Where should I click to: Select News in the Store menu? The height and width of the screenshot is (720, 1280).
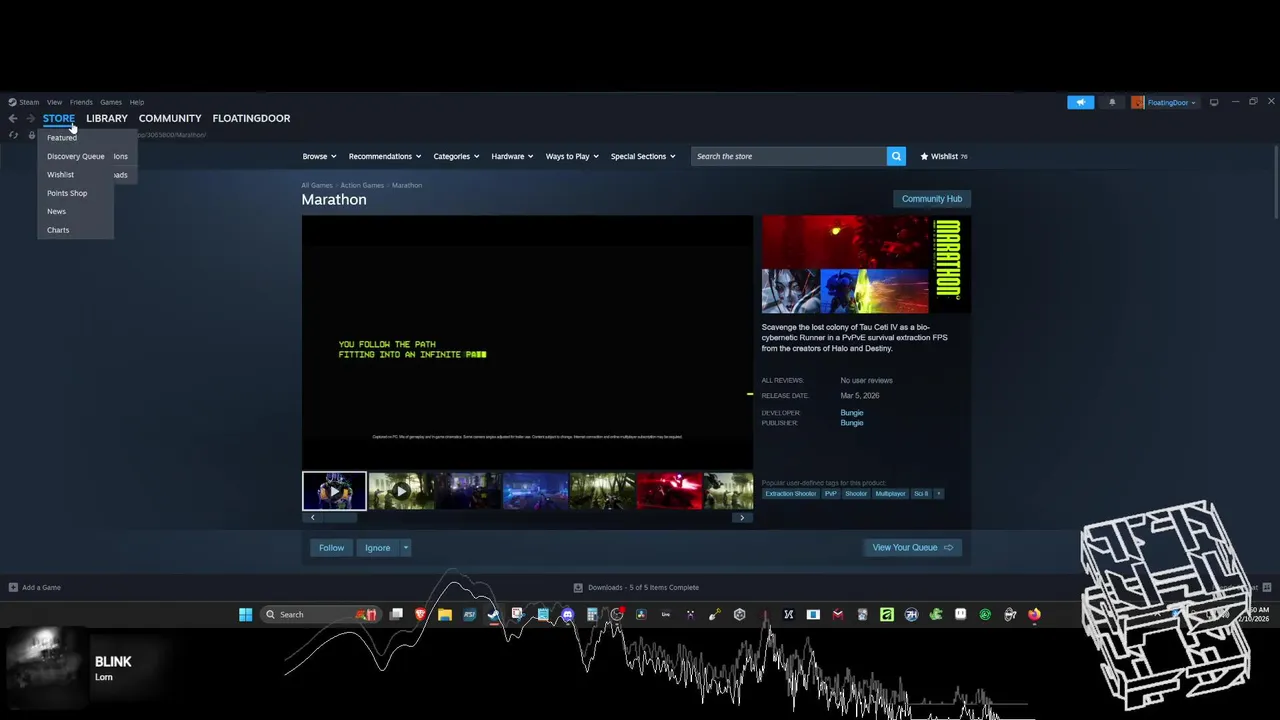pyautogui.click(x=56, y=211)
